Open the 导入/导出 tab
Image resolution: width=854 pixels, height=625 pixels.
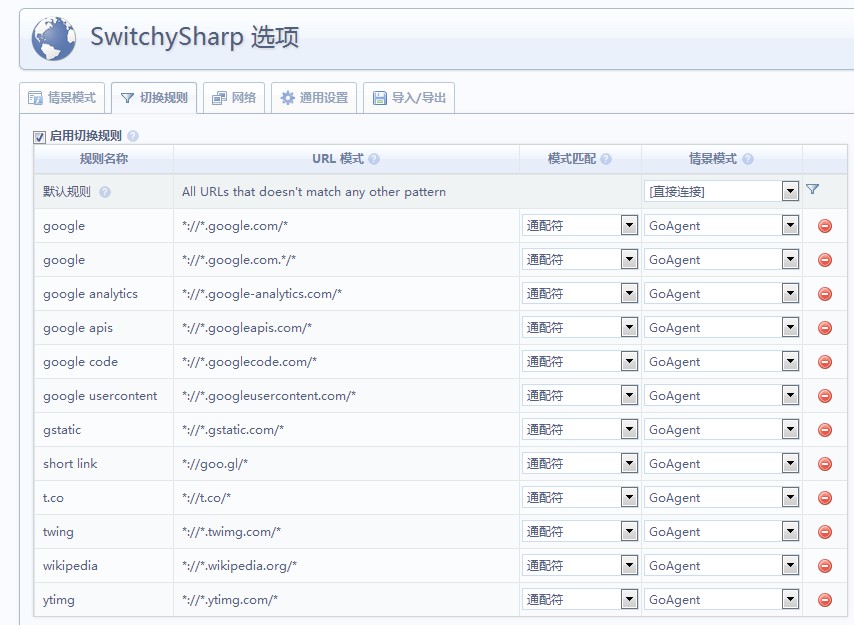click(409, 98)
